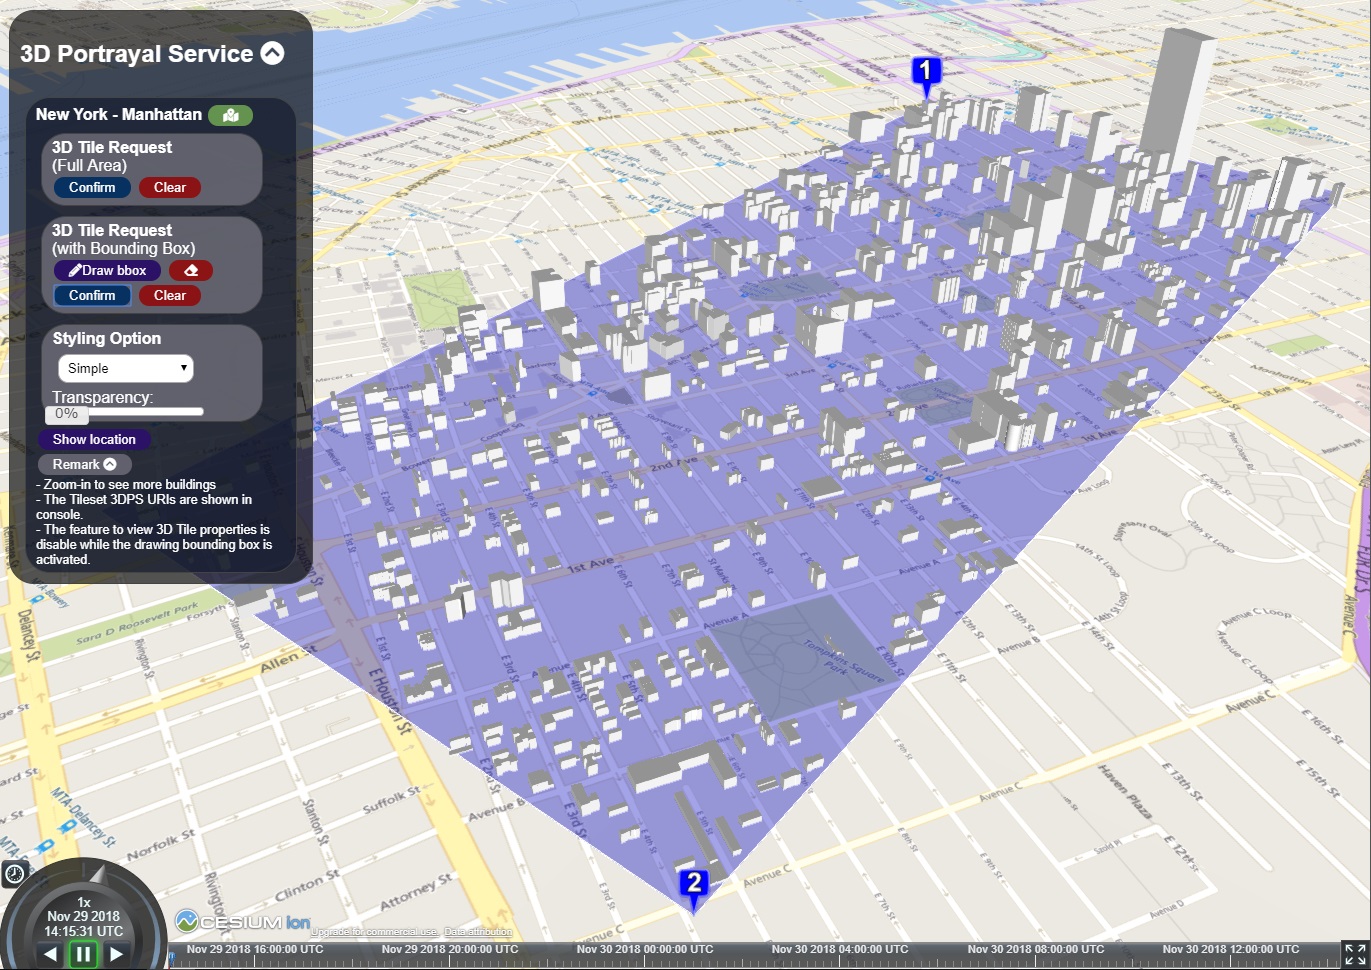Screen dimensions: 1371x970
Task: Click the Show location button
Action: pyautogui.click(x=94, y=439)
